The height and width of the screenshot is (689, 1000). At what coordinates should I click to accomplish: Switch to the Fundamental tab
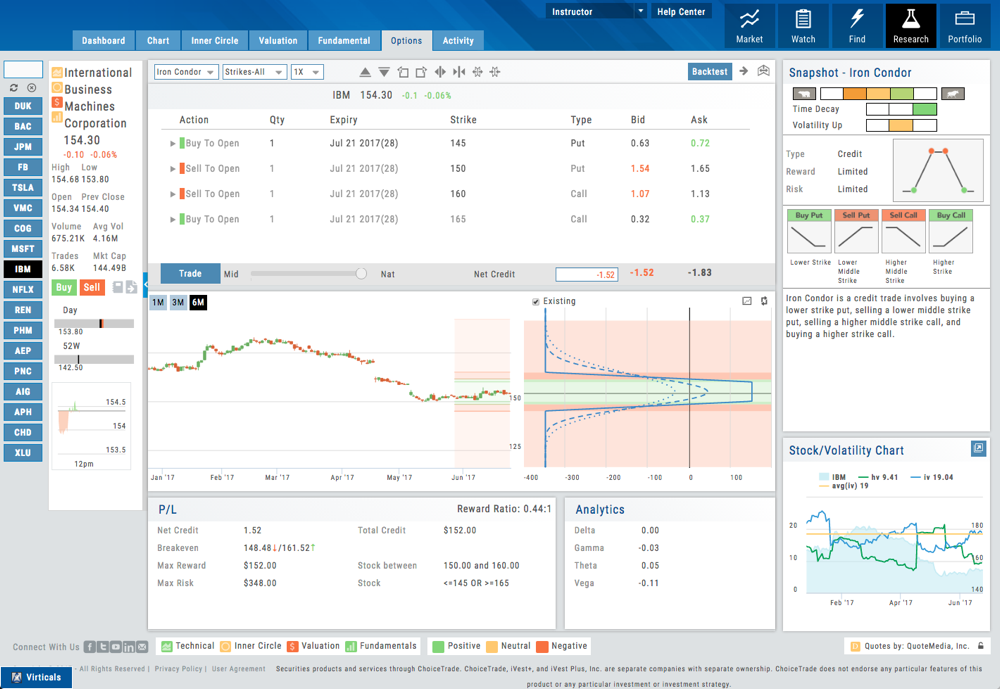pyautogui.click(x=344, y=41)
